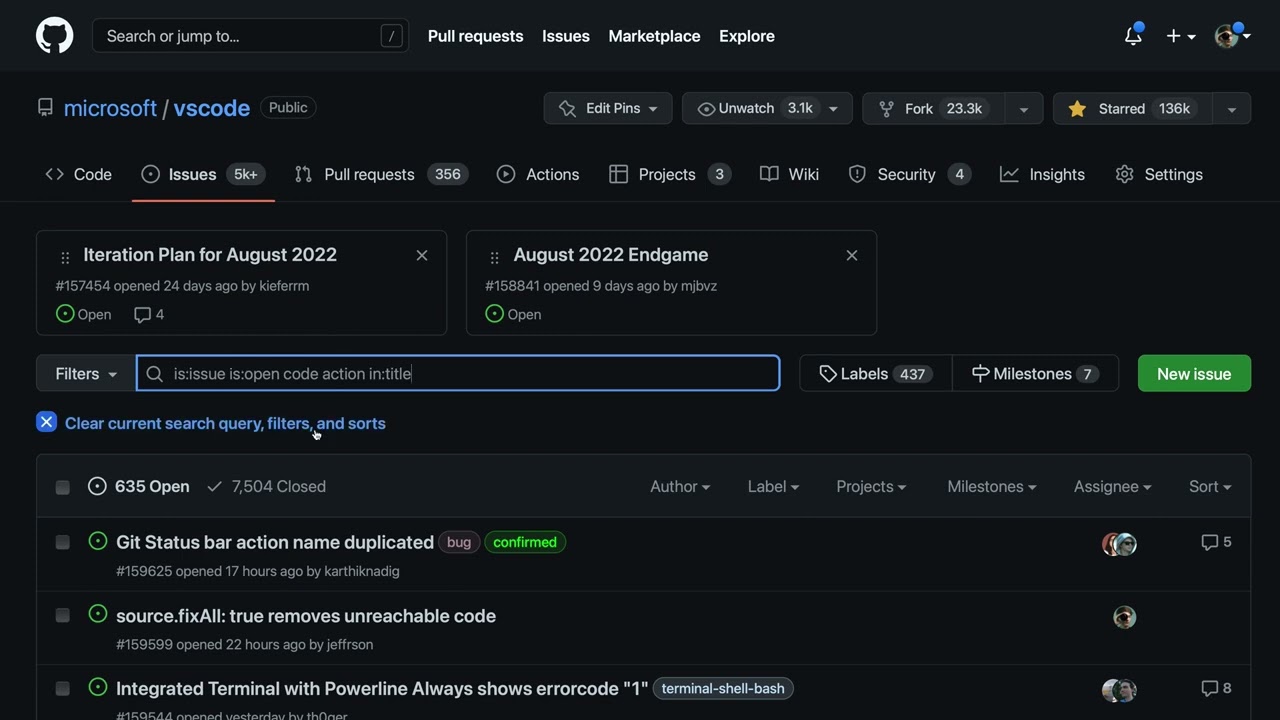Click open-issue icon of Git Status bar row
The width and height of the screenshot is (1280, 720).
[x=98, y=541]
